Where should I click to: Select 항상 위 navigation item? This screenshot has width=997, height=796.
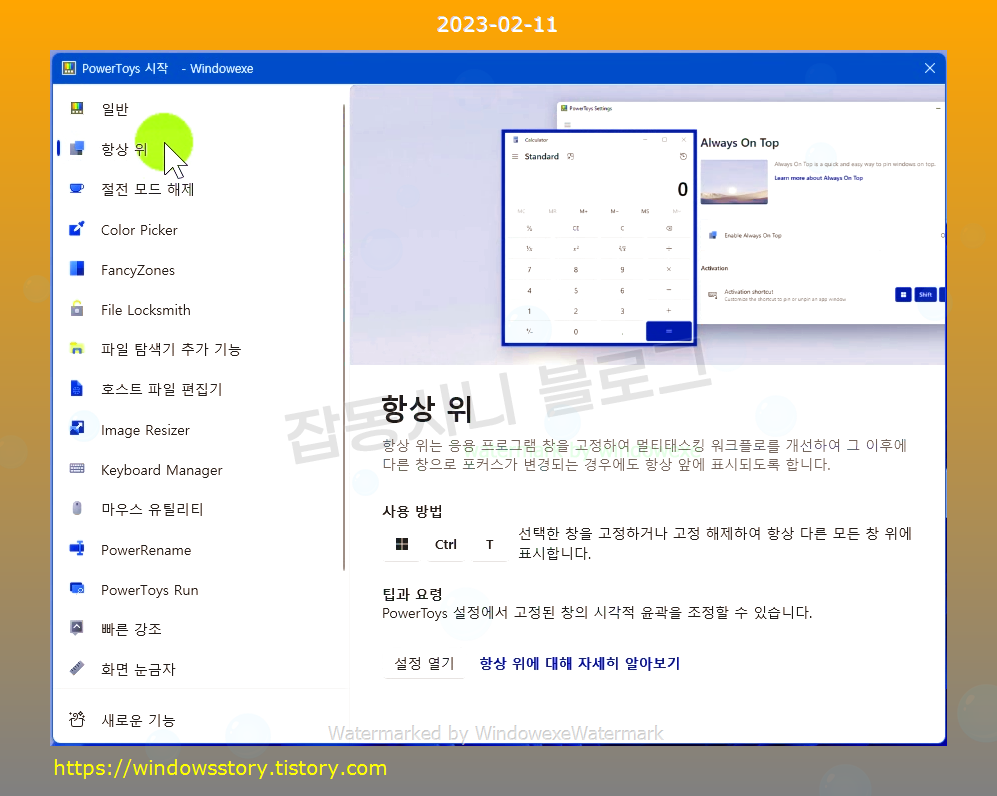(200, 149)
